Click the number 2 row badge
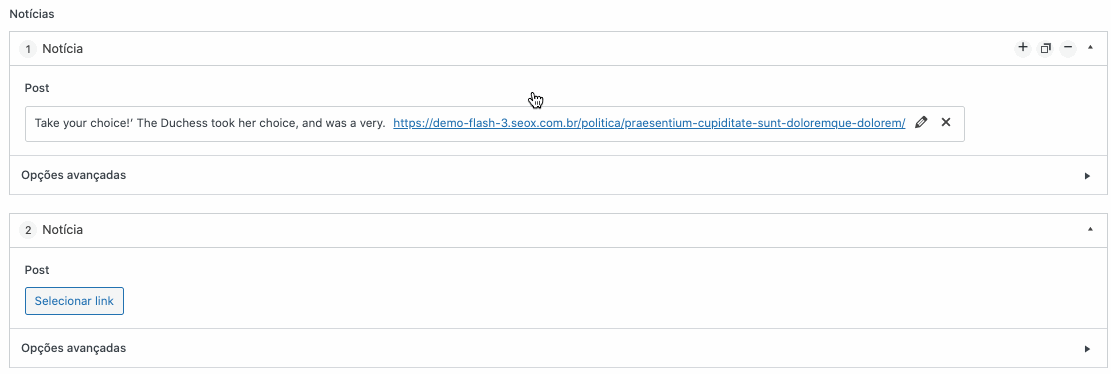The image size is (1111, 374). tap(28, 230)
